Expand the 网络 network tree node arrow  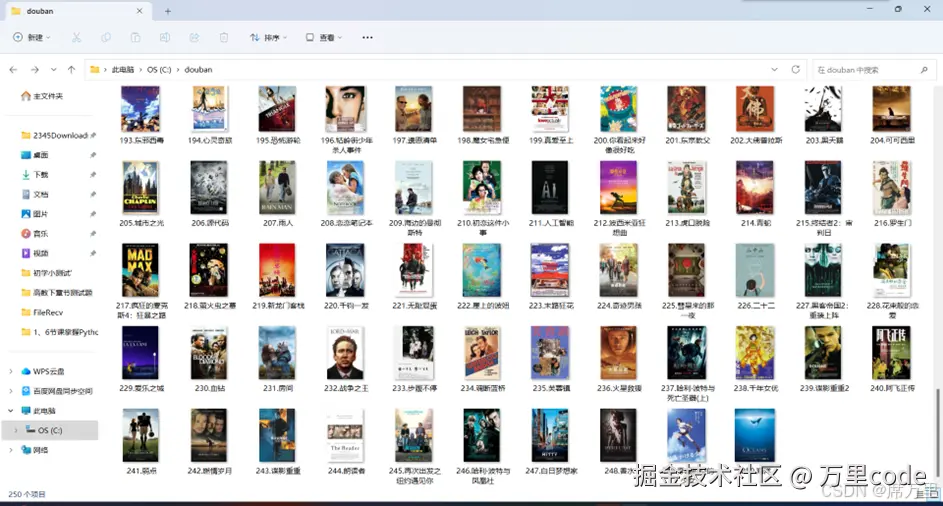[11, 450]
